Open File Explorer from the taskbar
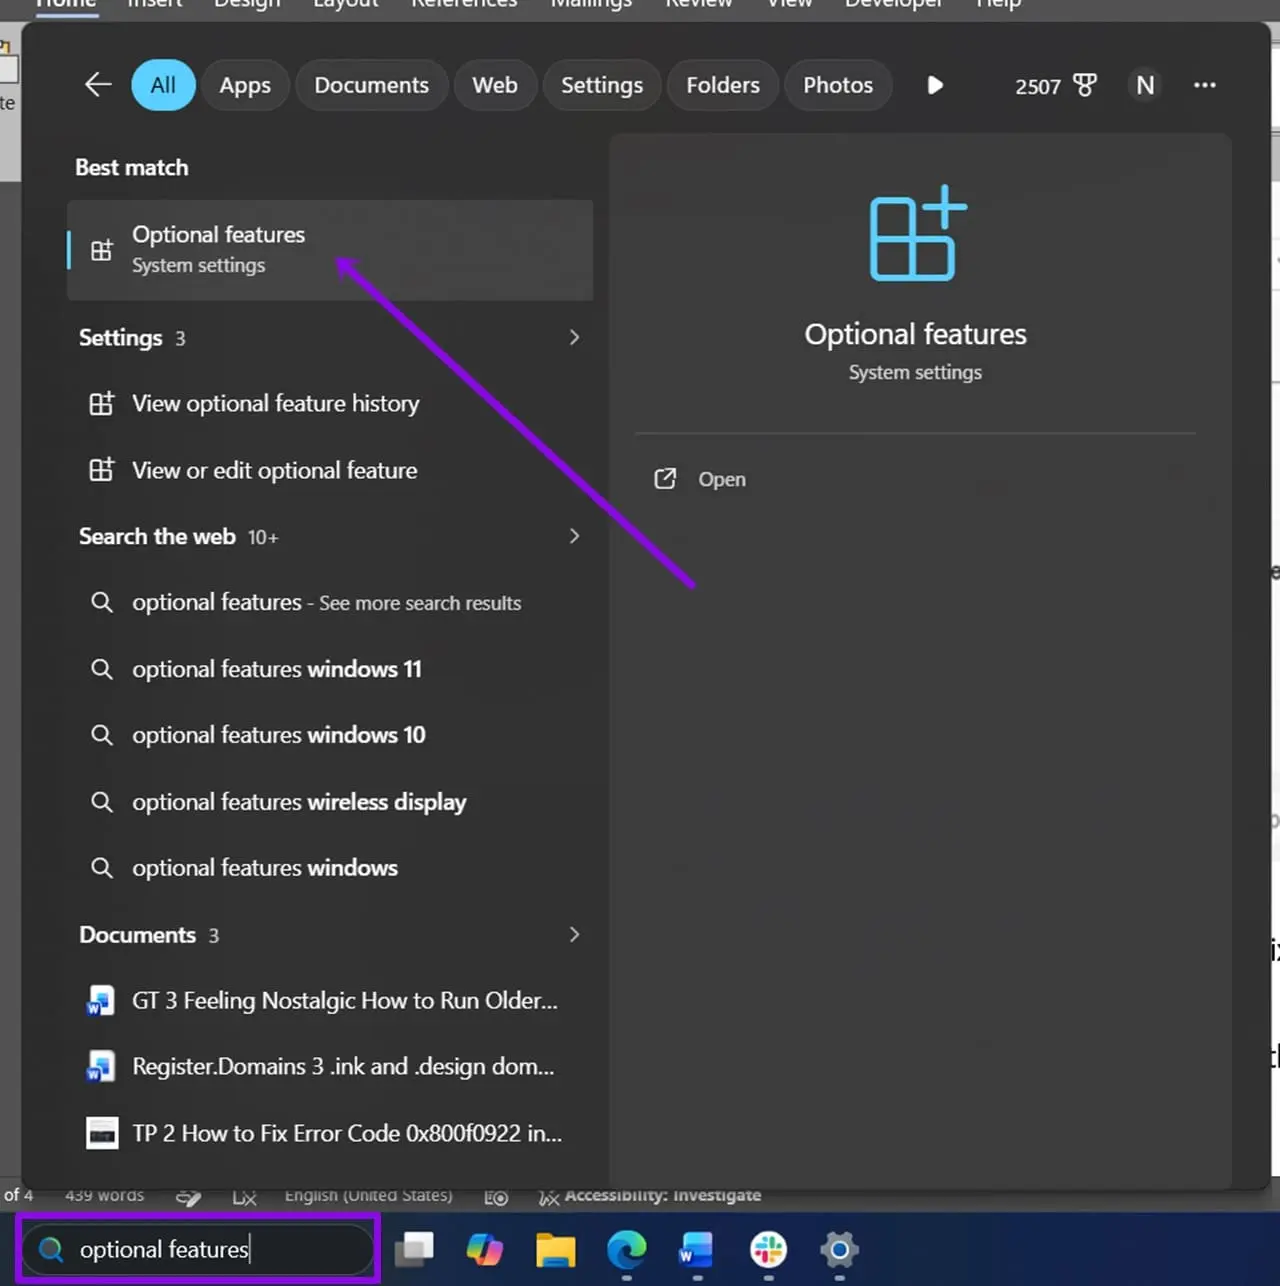 tap(555, 1249)
